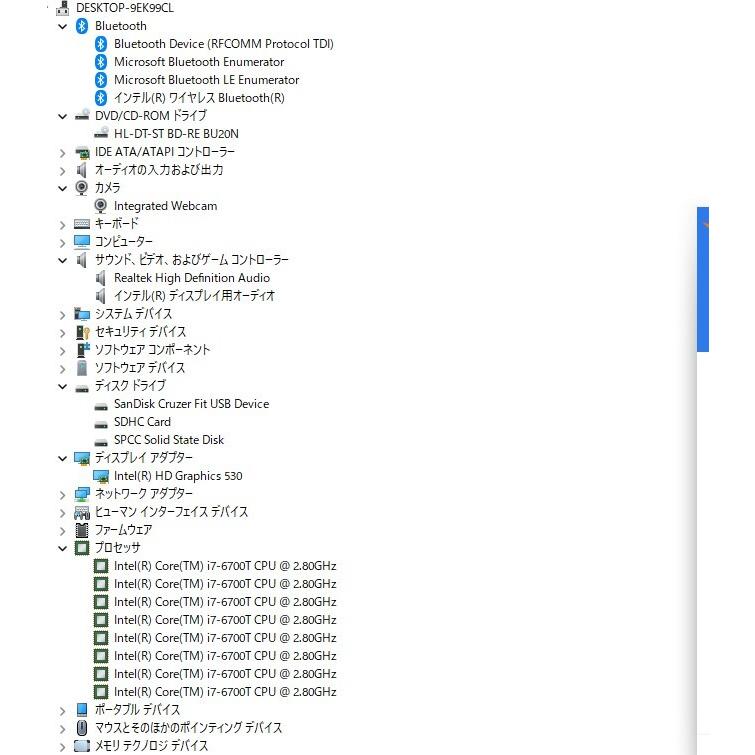This screenshot has height=755, width=755.
Task: Click the Bluetooth category icon
Action: (82, 26)
